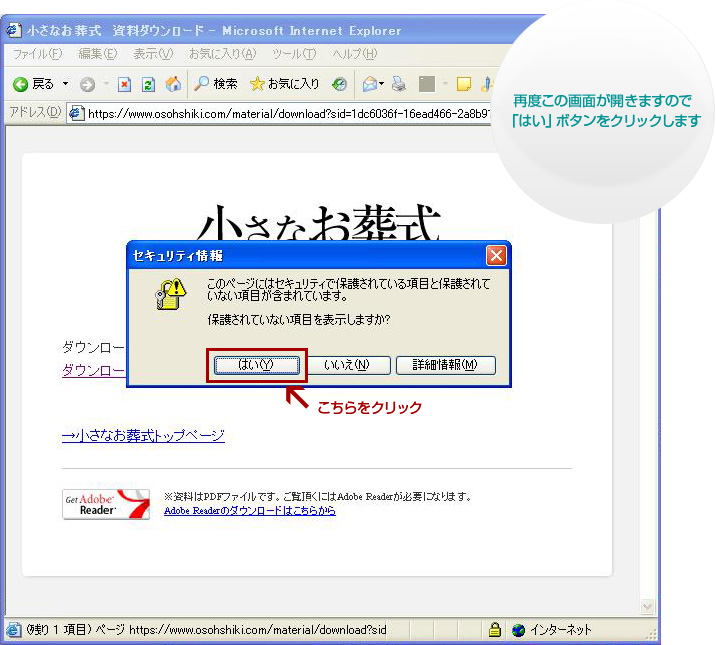The image size is (716, 645).
Task: Click the 詳細情報(M) button
Action: click(445, 365)
